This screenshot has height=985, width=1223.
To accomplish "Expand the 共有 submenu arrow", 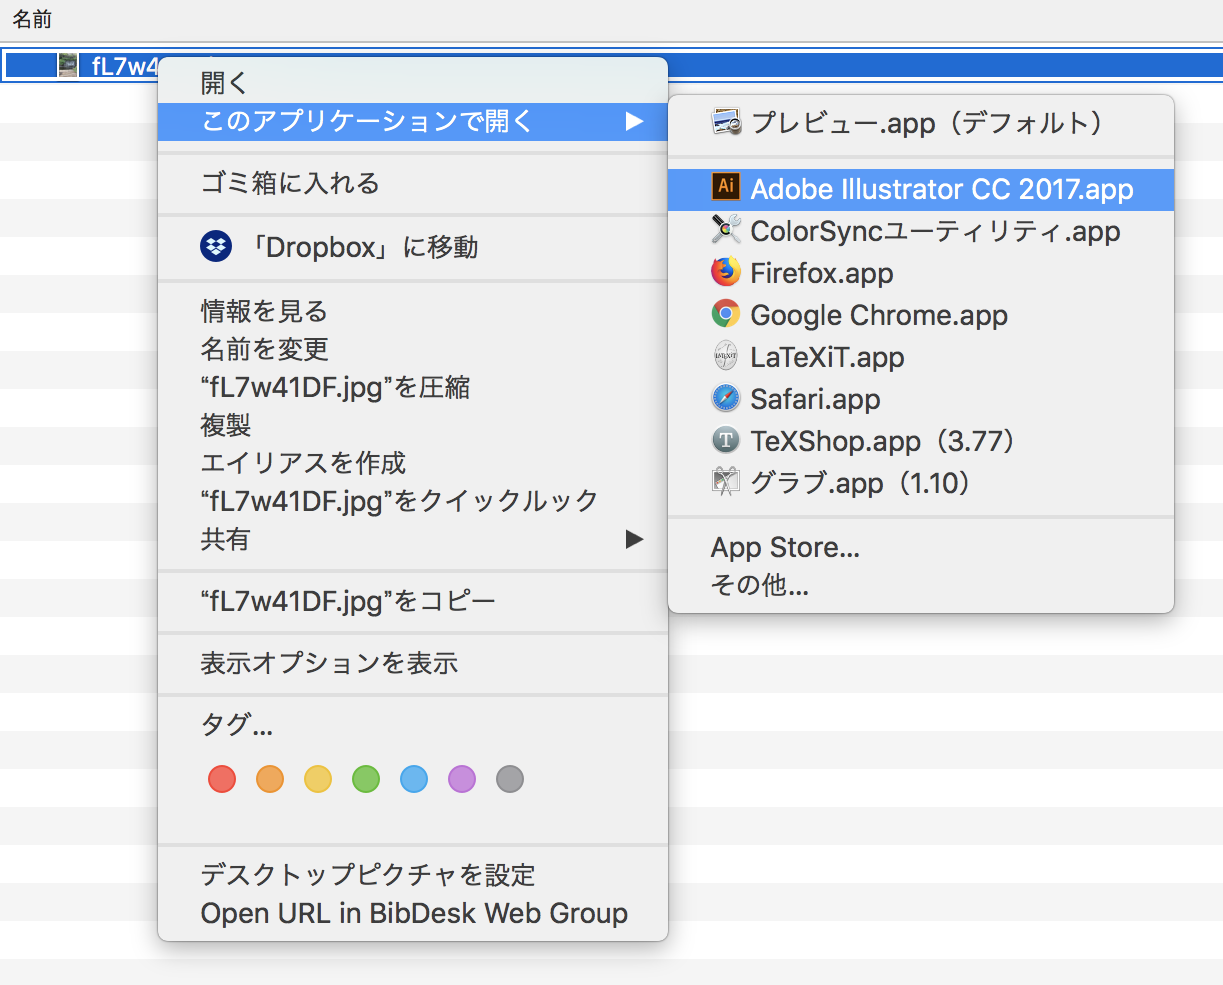I will coord(634,539).
